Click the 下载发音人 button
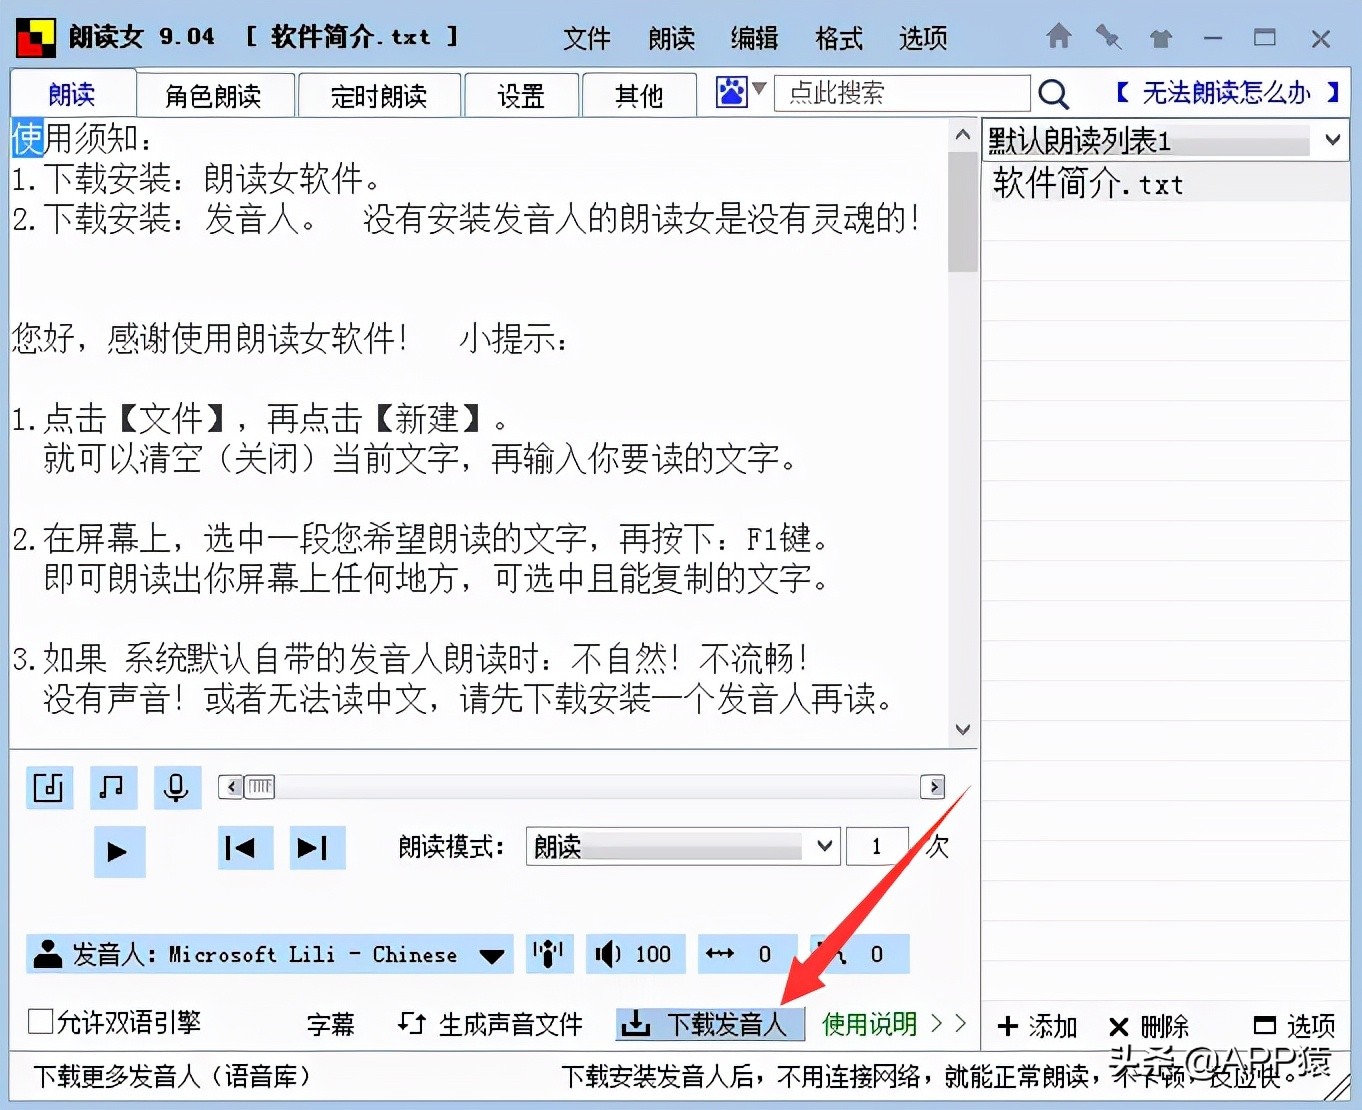 coord(709,1024)
